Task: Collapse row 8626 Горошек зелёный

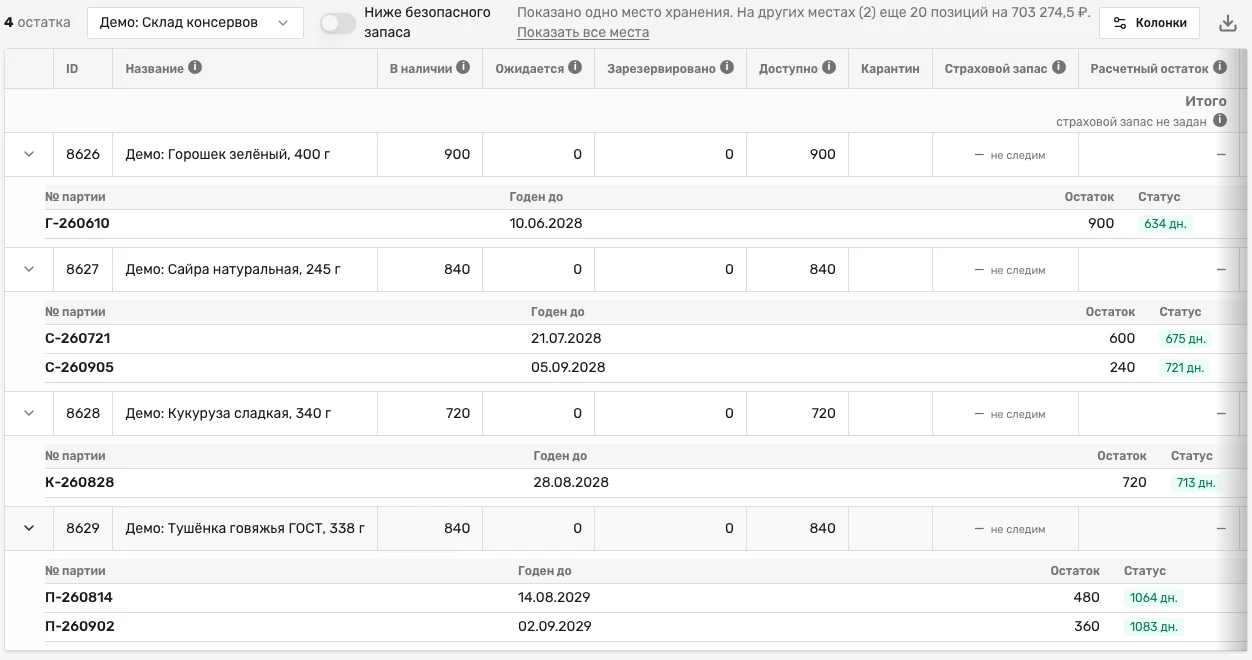Action: pyautogui.click(x=29, y=154)
